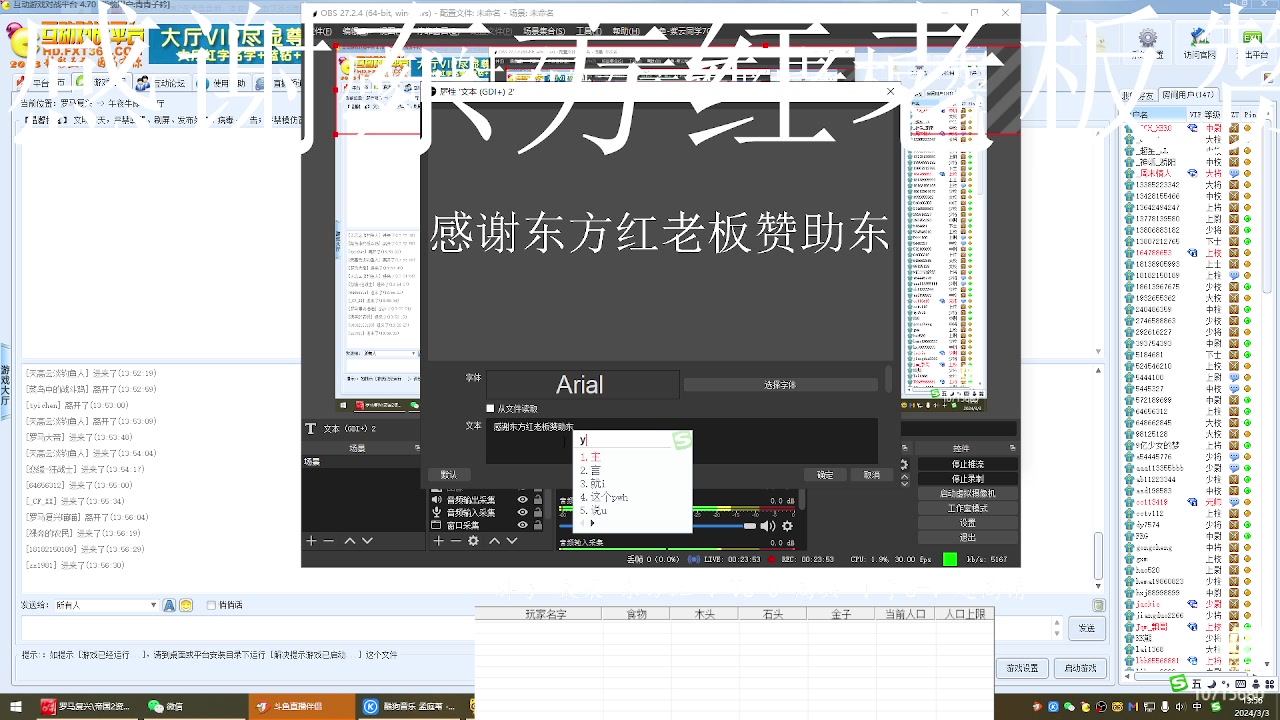Open the 工具(T) menu
The image size is (1280, 720).
tap(588, 30)
